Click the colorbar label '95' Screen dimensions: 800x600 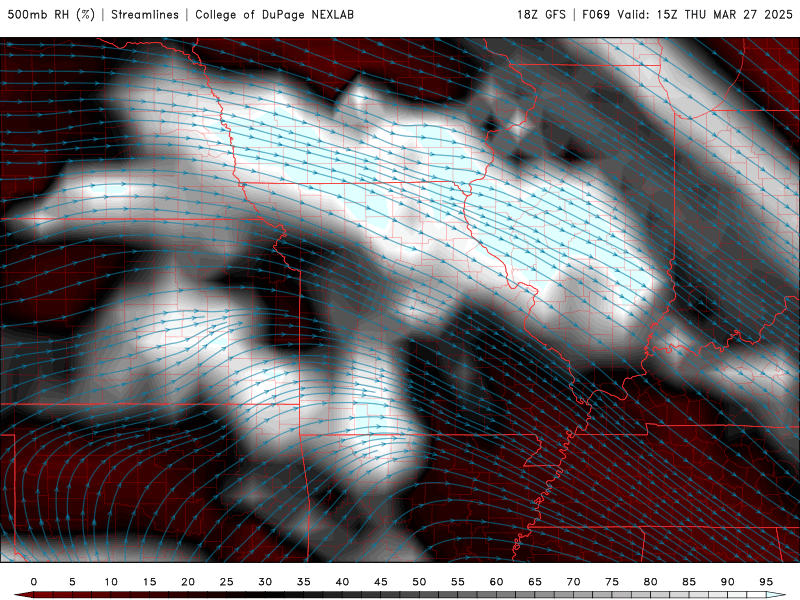(766, 582)
